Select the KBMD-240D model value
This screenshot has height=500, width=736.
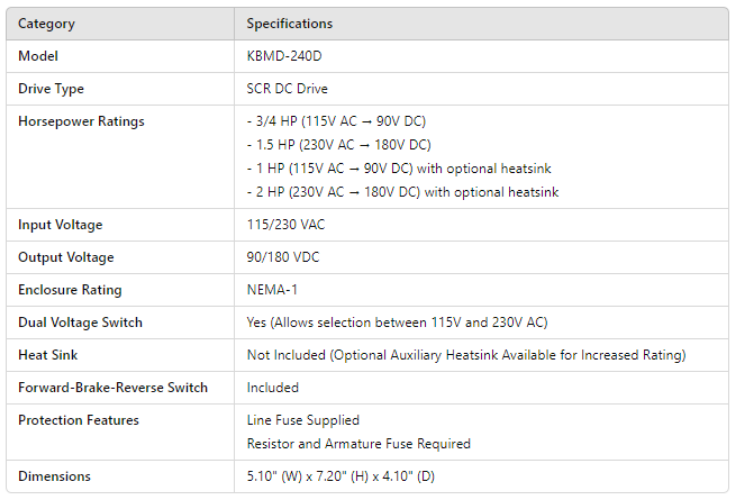coord(284,56)
